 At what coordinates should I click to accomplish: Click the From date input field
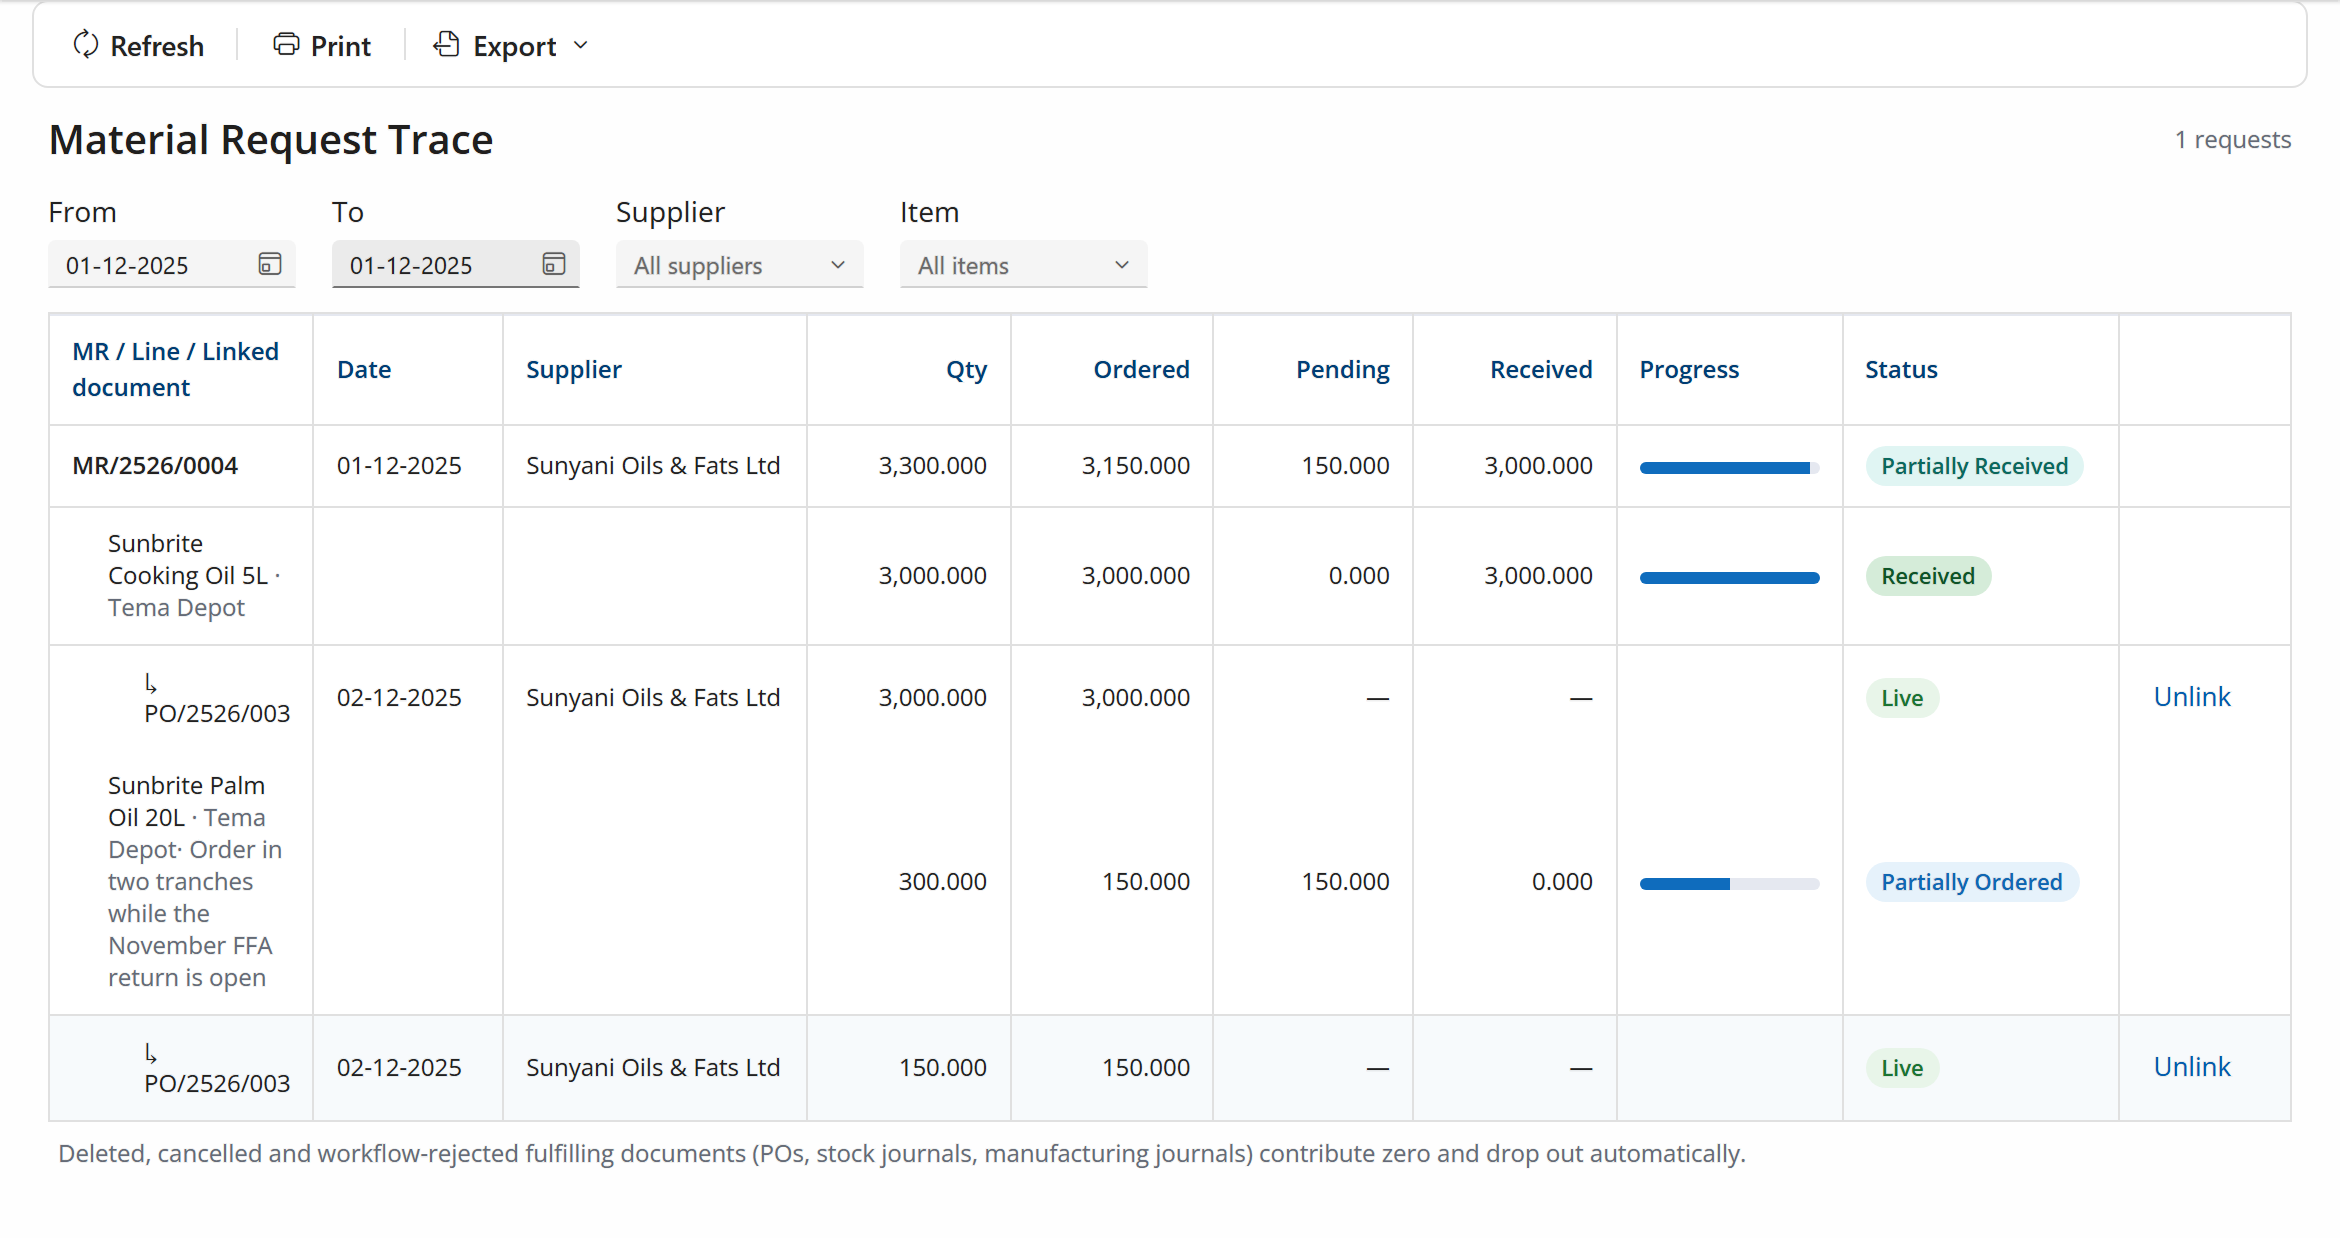pyautogui.click(x=172, y=265)
